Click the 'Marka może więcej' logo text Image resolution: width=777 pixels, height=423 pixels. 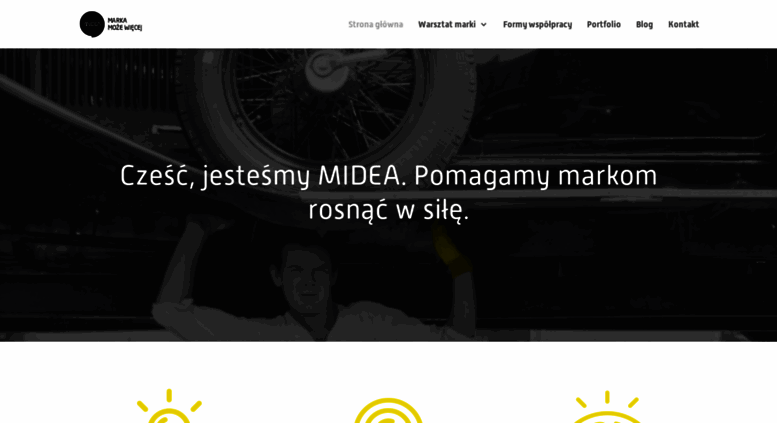125,24
